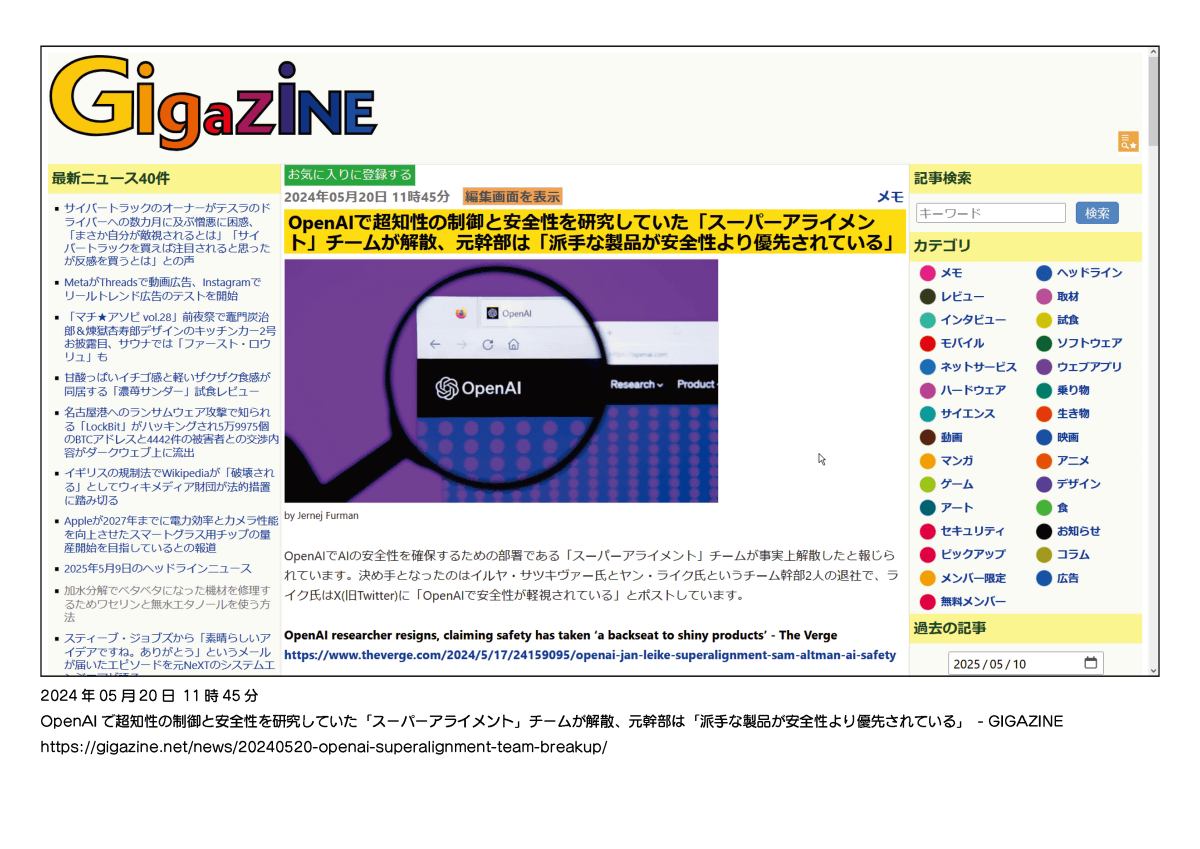The image size is (1200, 849).
Task: Click the olive dot beside コラム
Action: 1044,554
